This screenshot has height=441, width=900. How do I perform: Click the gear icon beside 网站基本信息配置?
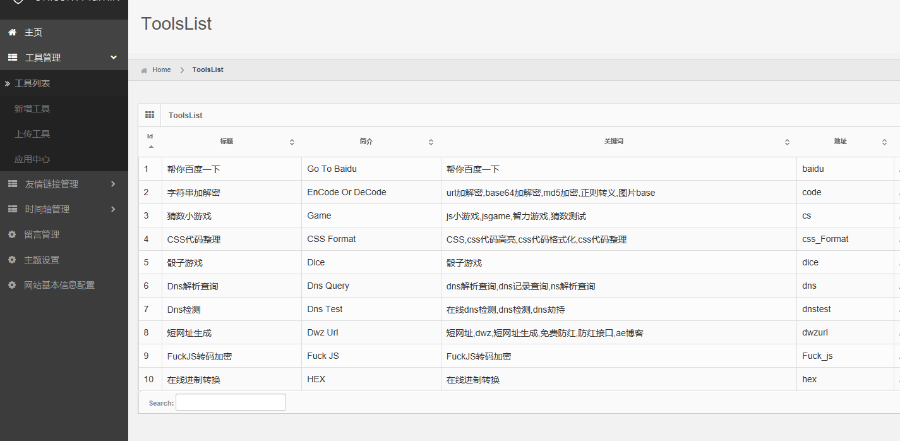[12, 285]
